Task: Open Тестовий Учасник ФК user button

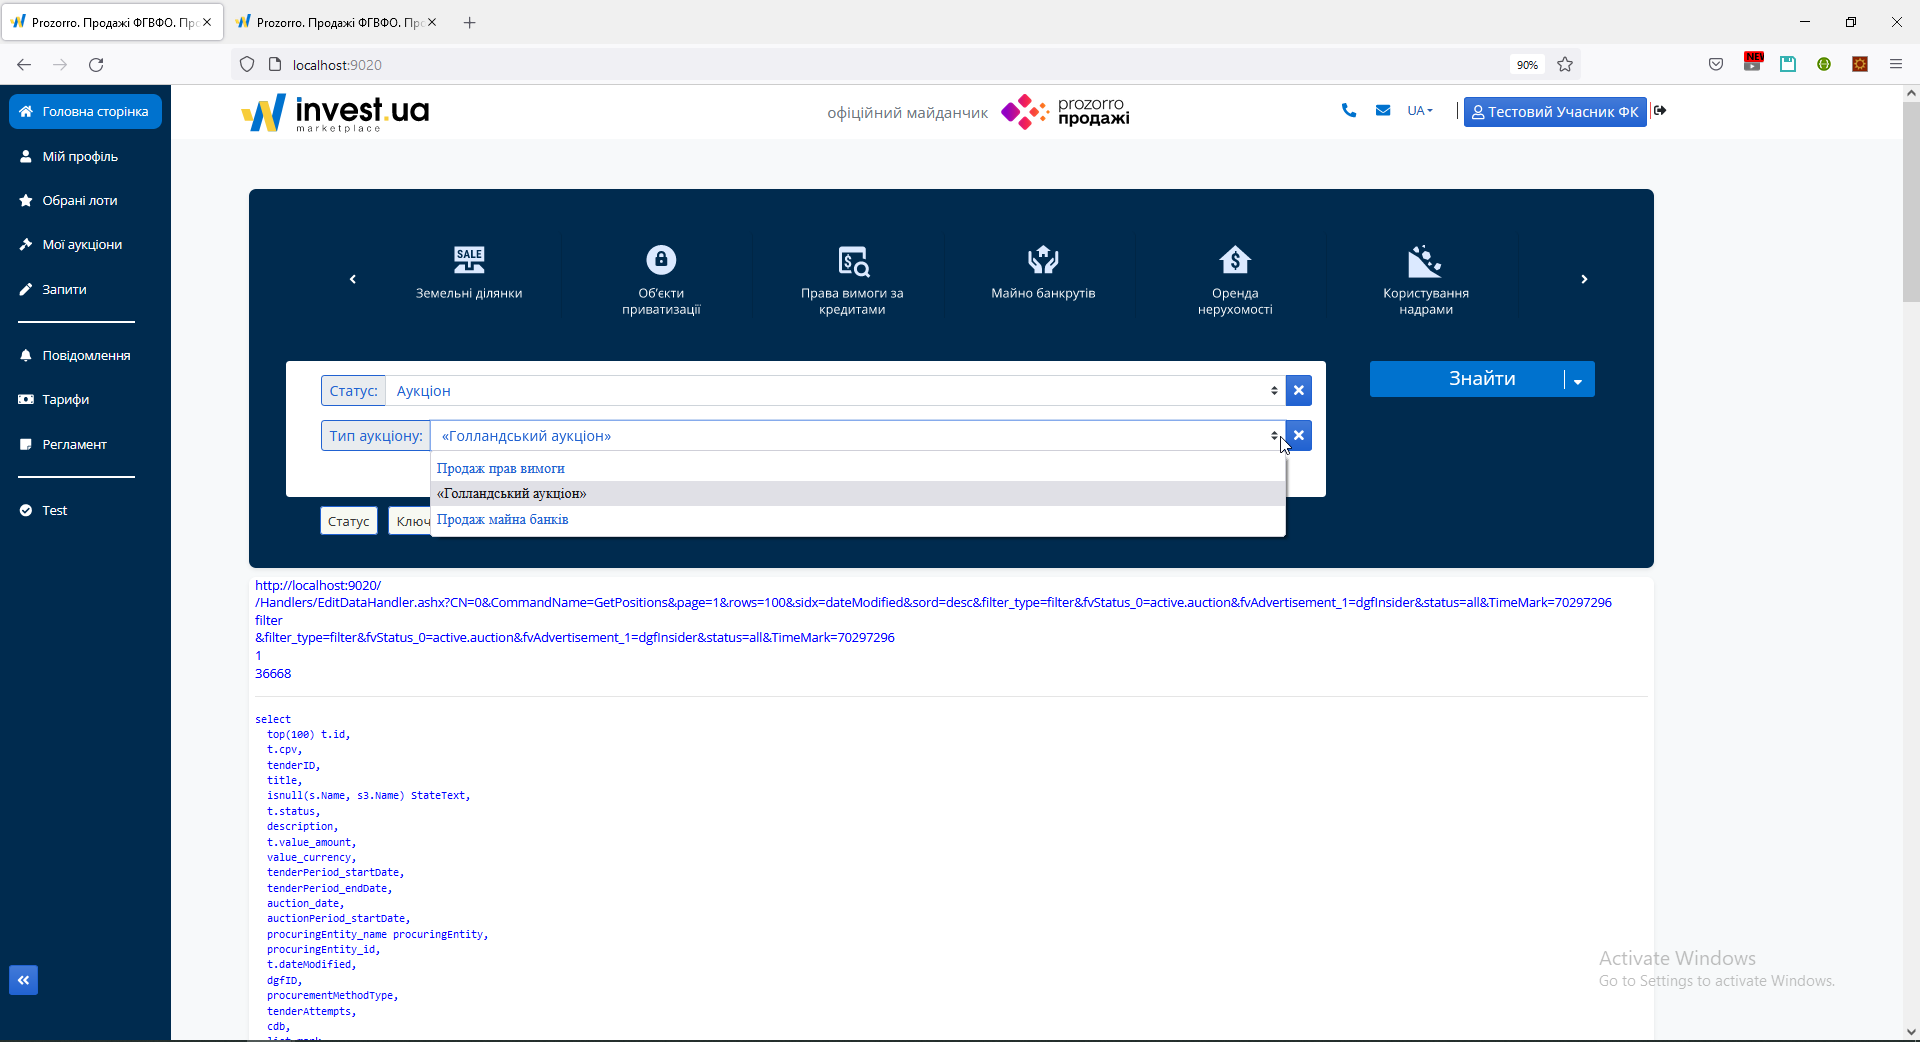Action: coord(1555,112)
